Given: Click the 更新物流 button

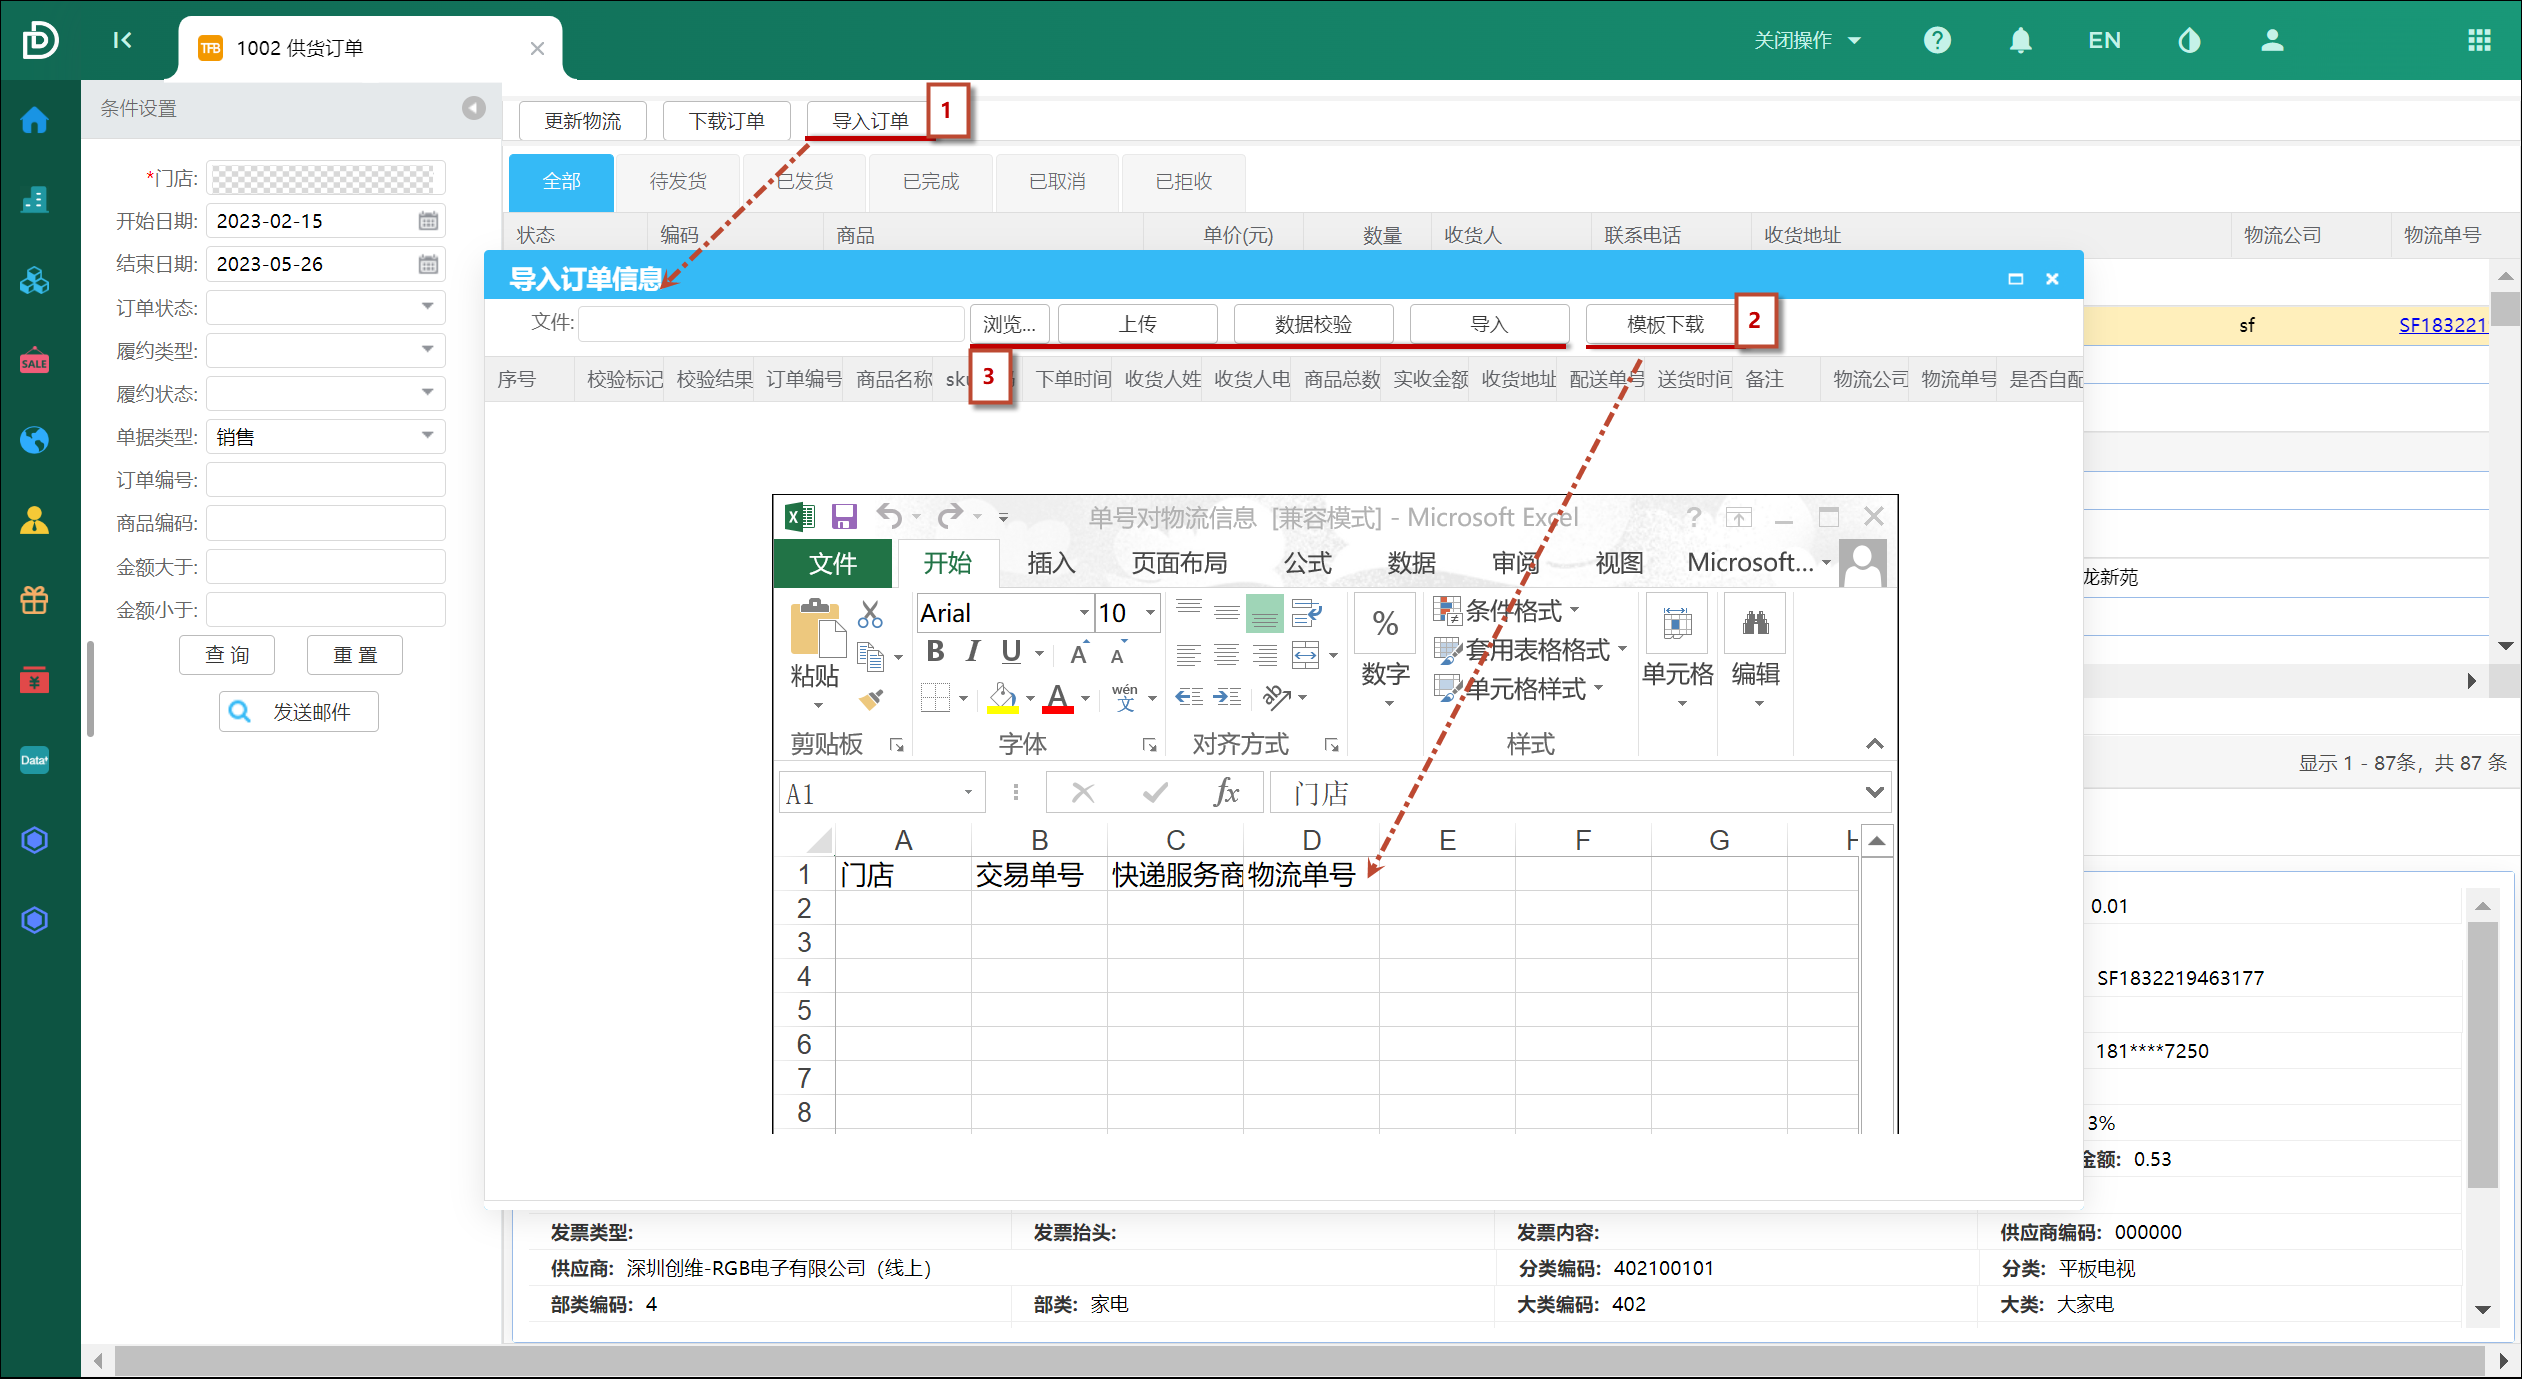Looking at the screenshot, I should 582,121.
